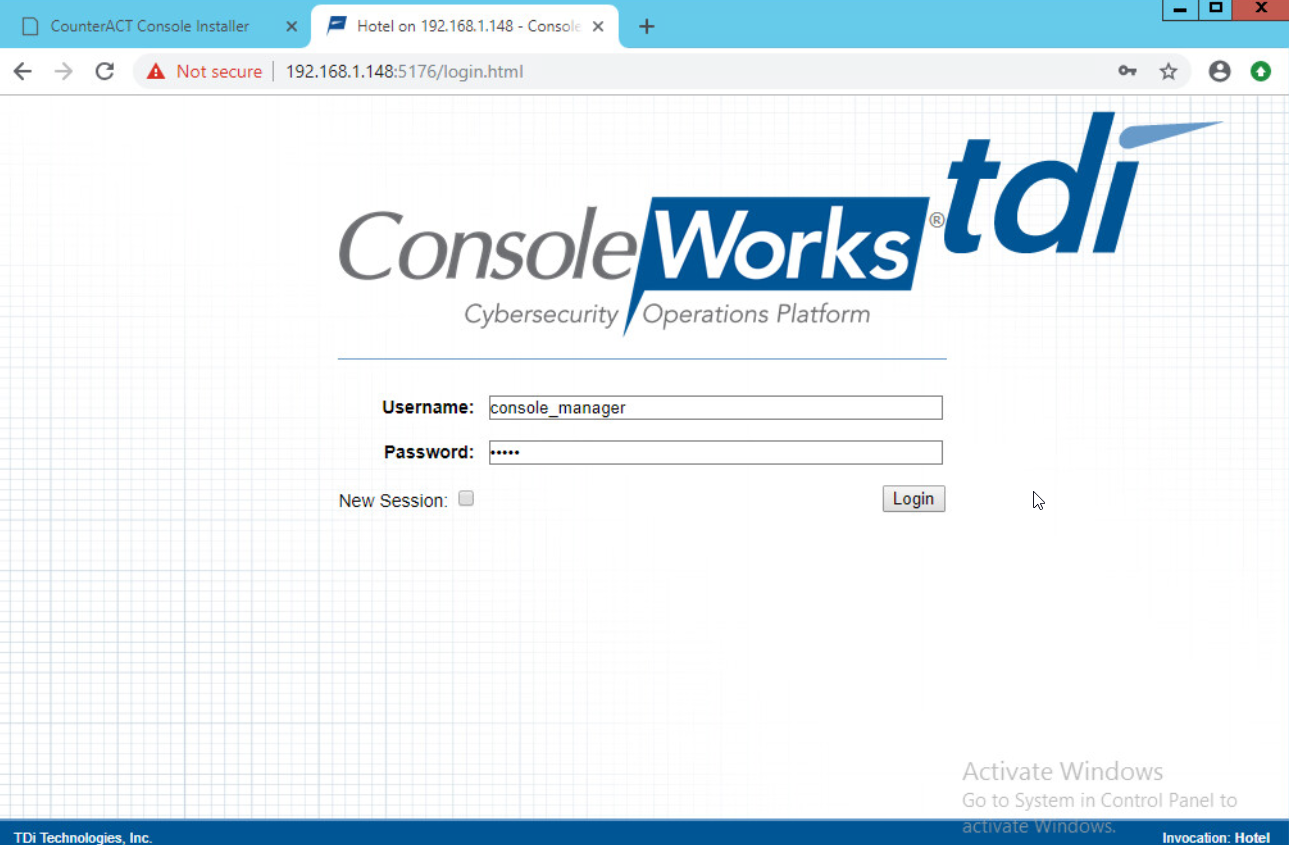This screenshot has height=845, width=1289.
Task: Click the browser forward arrow
Action: point(64,71)
